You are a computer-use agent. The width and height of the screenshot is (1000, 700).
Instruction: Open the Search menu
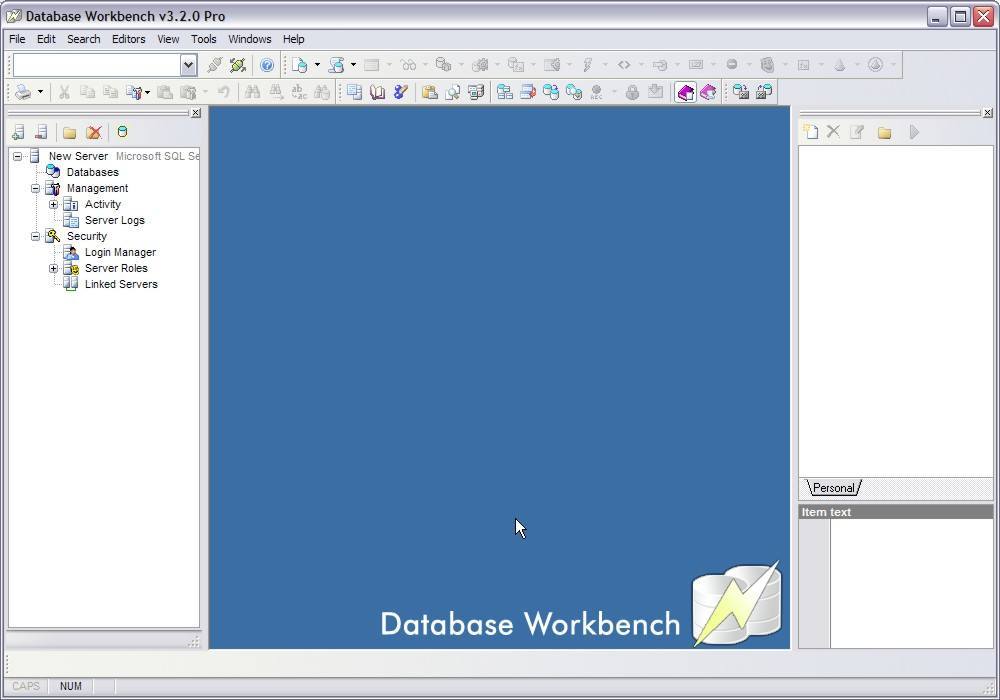[x=84, y=39]
